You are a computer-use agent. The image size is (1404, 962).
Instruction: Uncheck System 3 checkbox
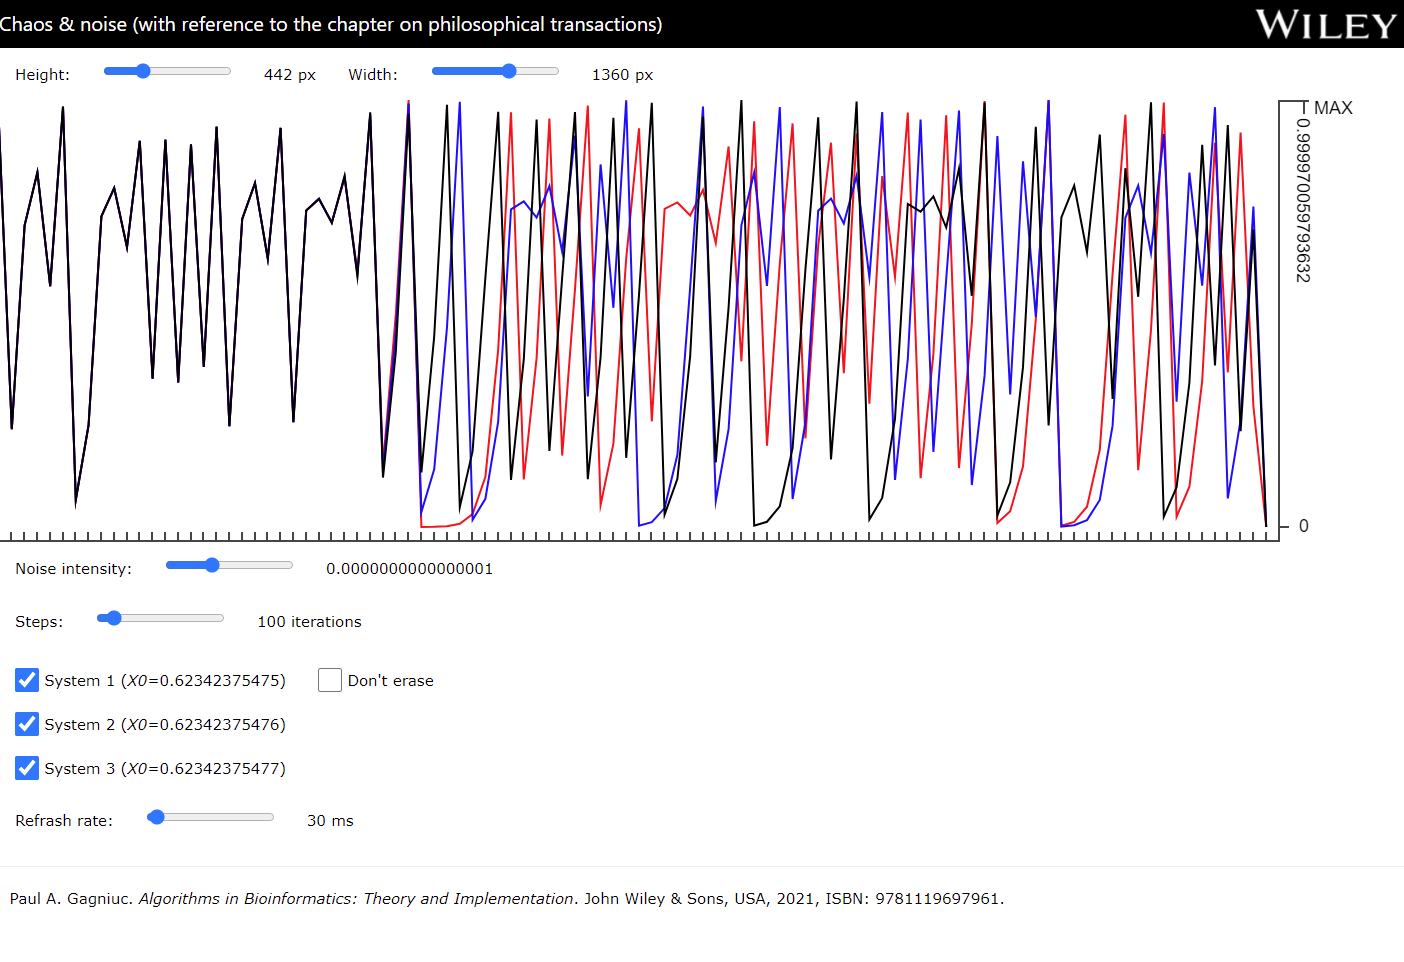[27, 768]
